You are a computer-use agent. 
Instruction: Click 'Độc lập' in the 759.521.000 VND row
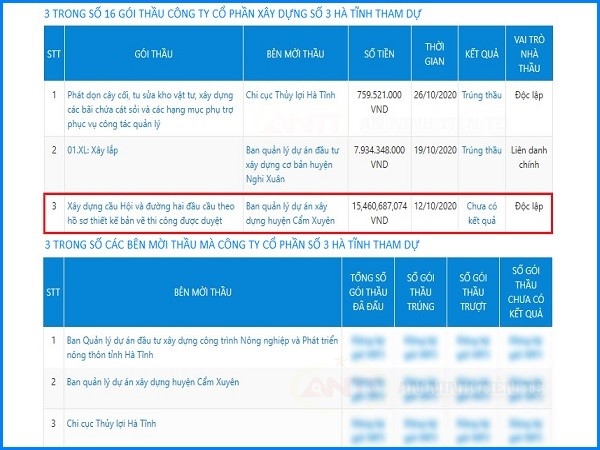[x=529, y=95]
